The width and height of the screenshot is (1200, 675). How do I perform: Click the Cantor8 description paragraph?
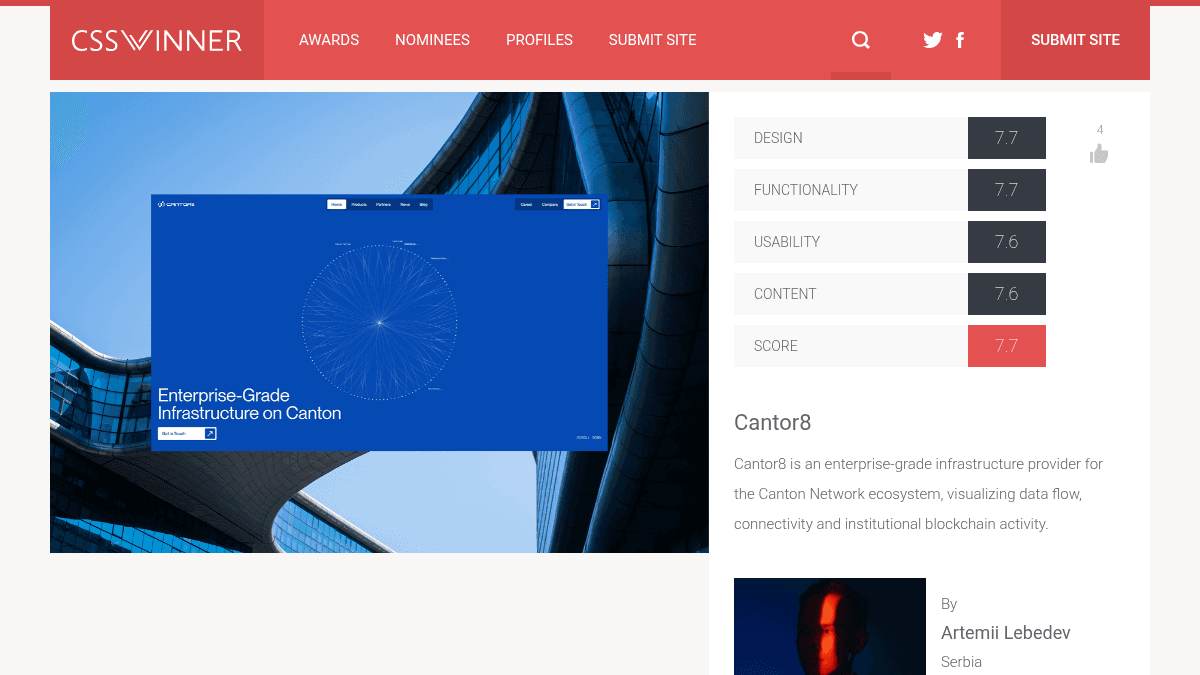[919, 494]
